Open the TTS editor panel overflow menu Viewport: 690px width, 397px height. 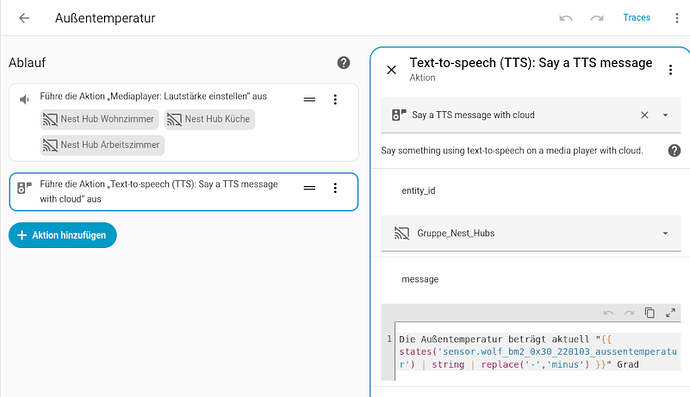pos(670,70)
